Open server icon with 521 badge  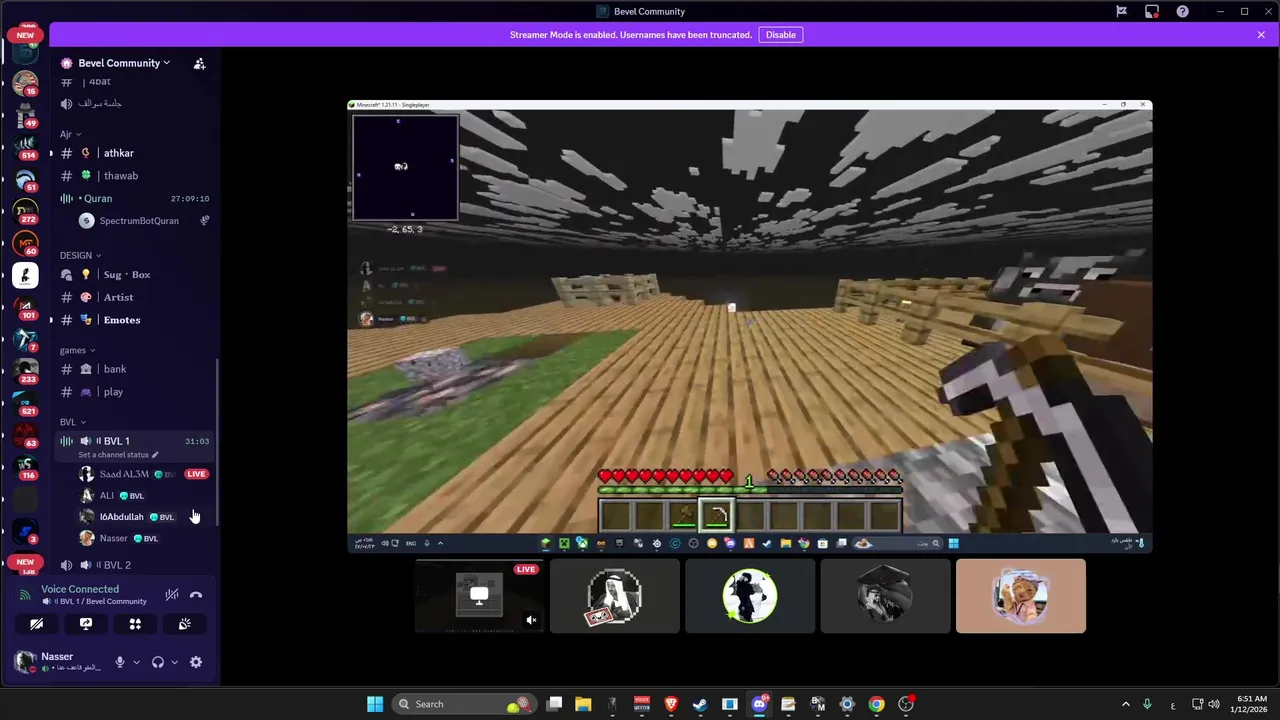coord(25,403)
